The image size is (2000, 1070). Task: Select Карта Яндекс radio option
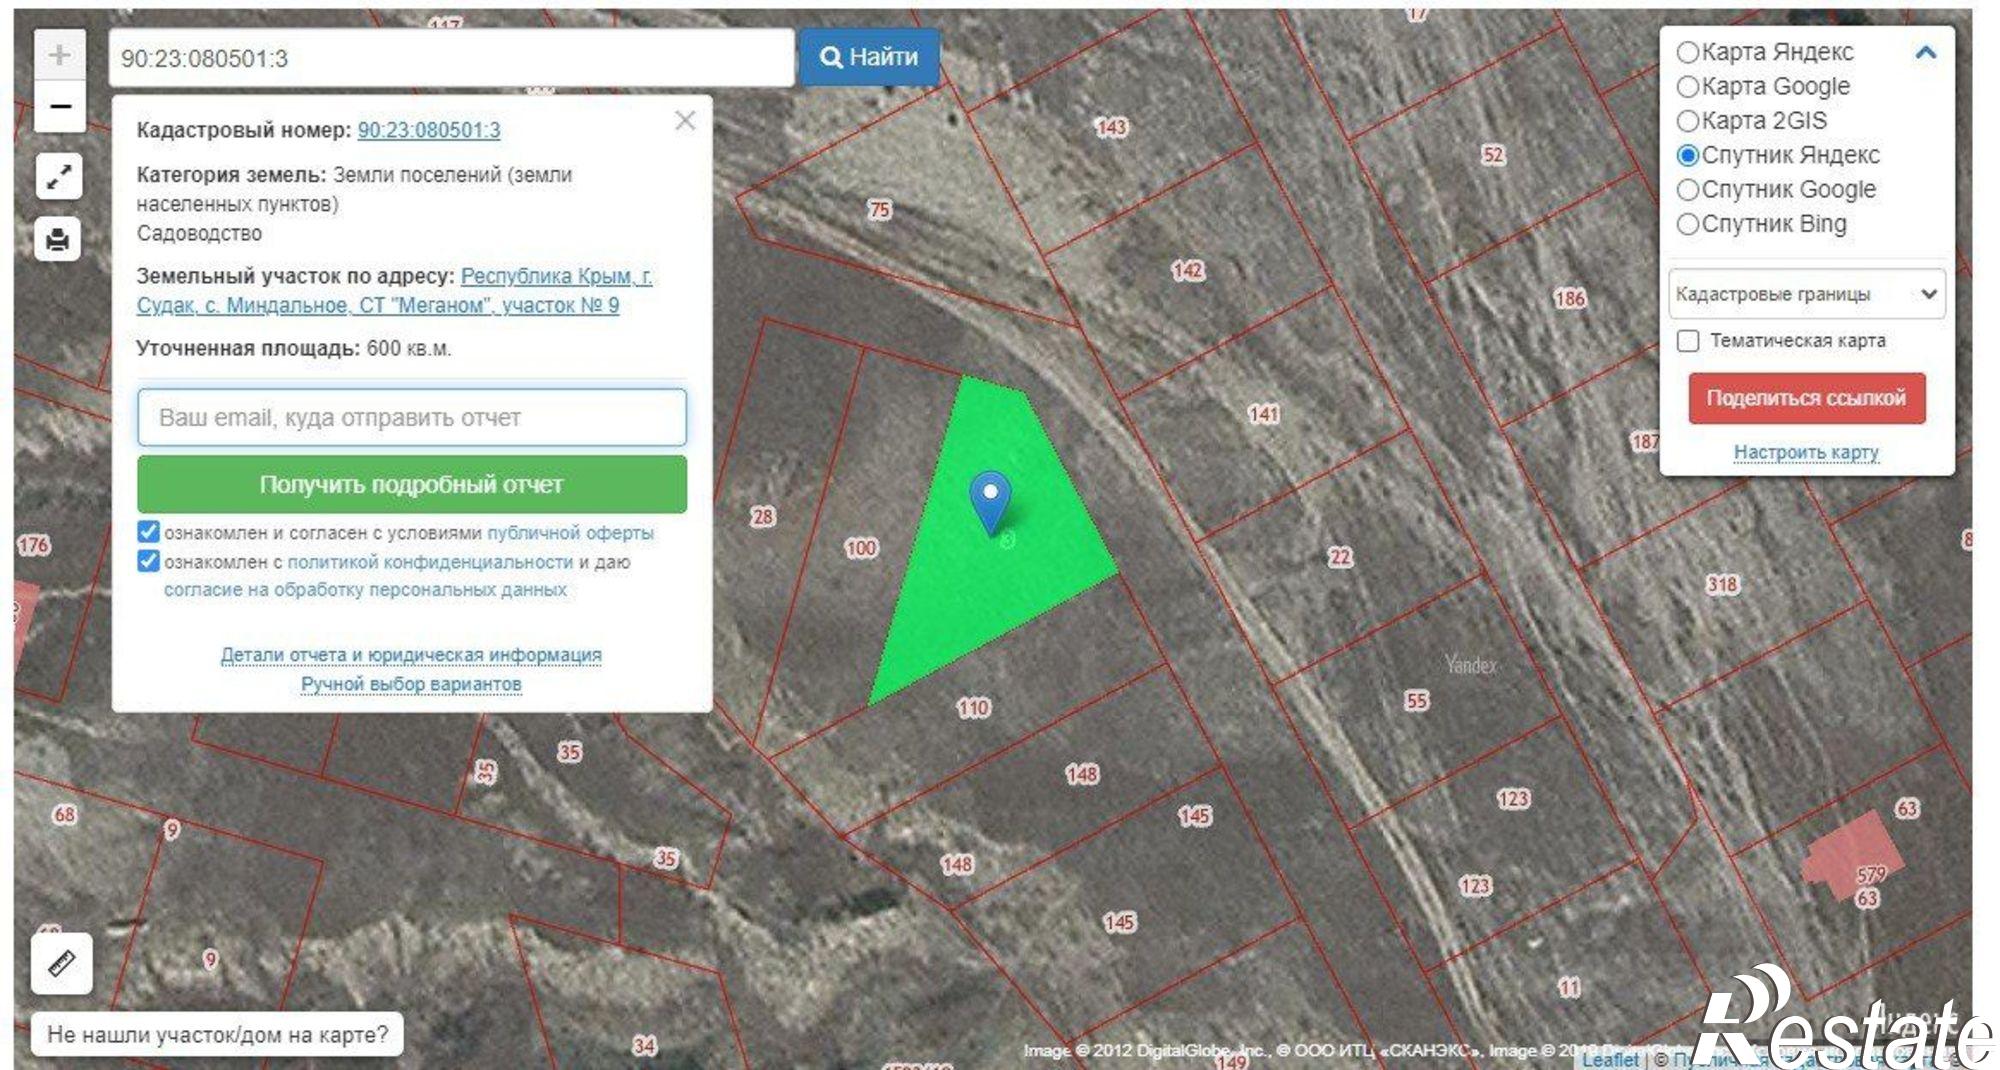[x=1688, y=52]
